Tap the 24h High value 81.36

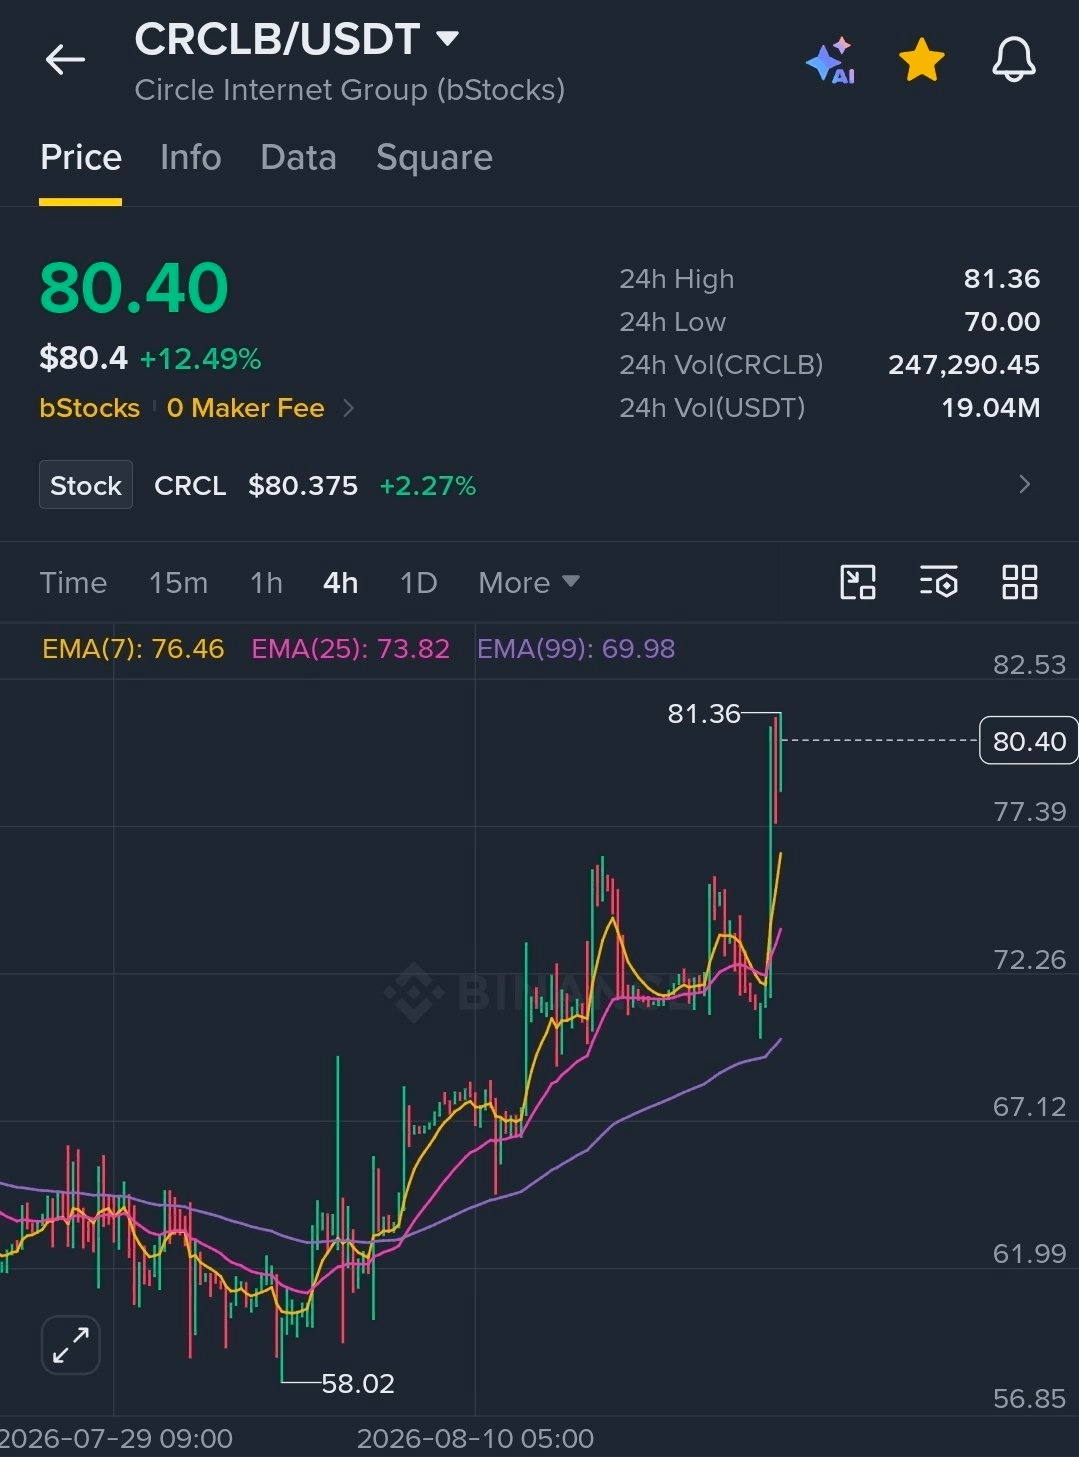[x=1001, y=279]
